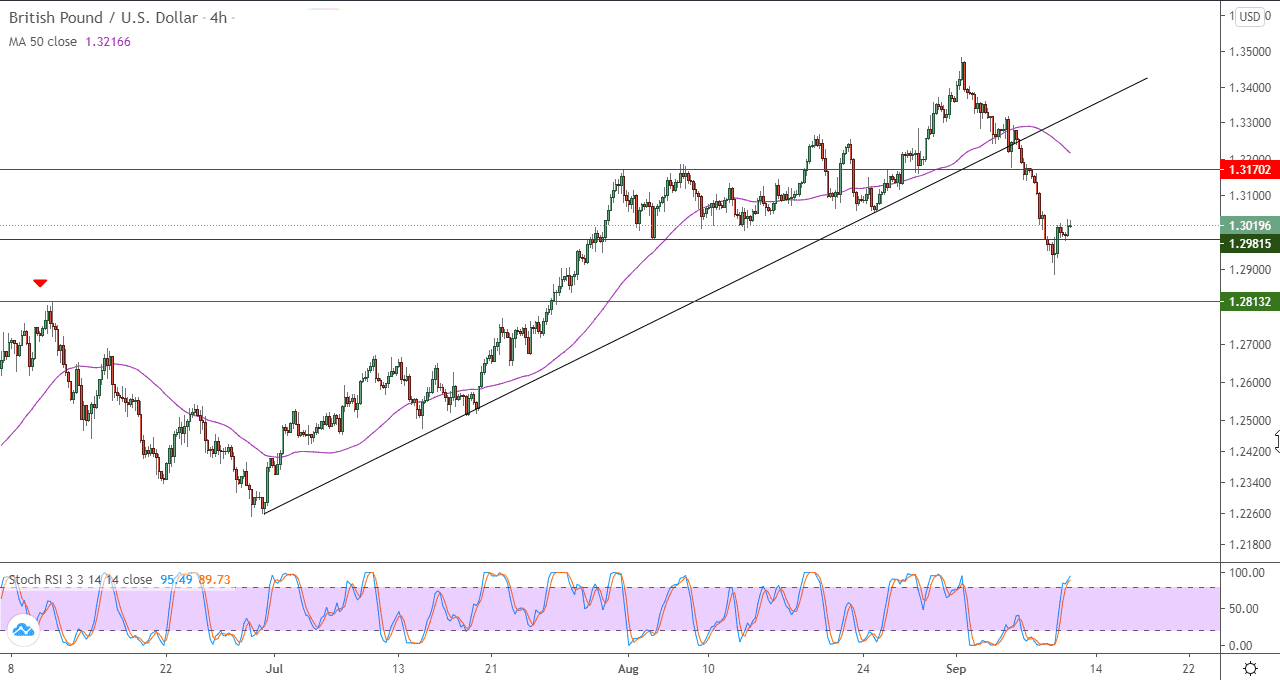Click the 24 date label on time axis
Screen dimensions: 1280x680
click(862, 668)
